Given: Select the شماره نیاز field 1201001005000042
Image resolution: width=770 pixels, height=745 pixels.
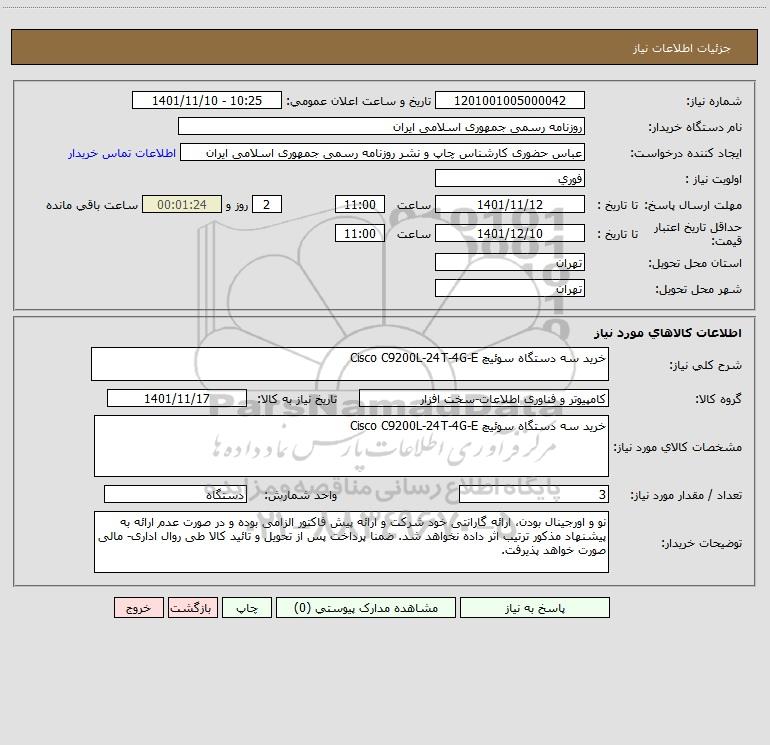Looking at the screenshot, I should pos(510,100).
